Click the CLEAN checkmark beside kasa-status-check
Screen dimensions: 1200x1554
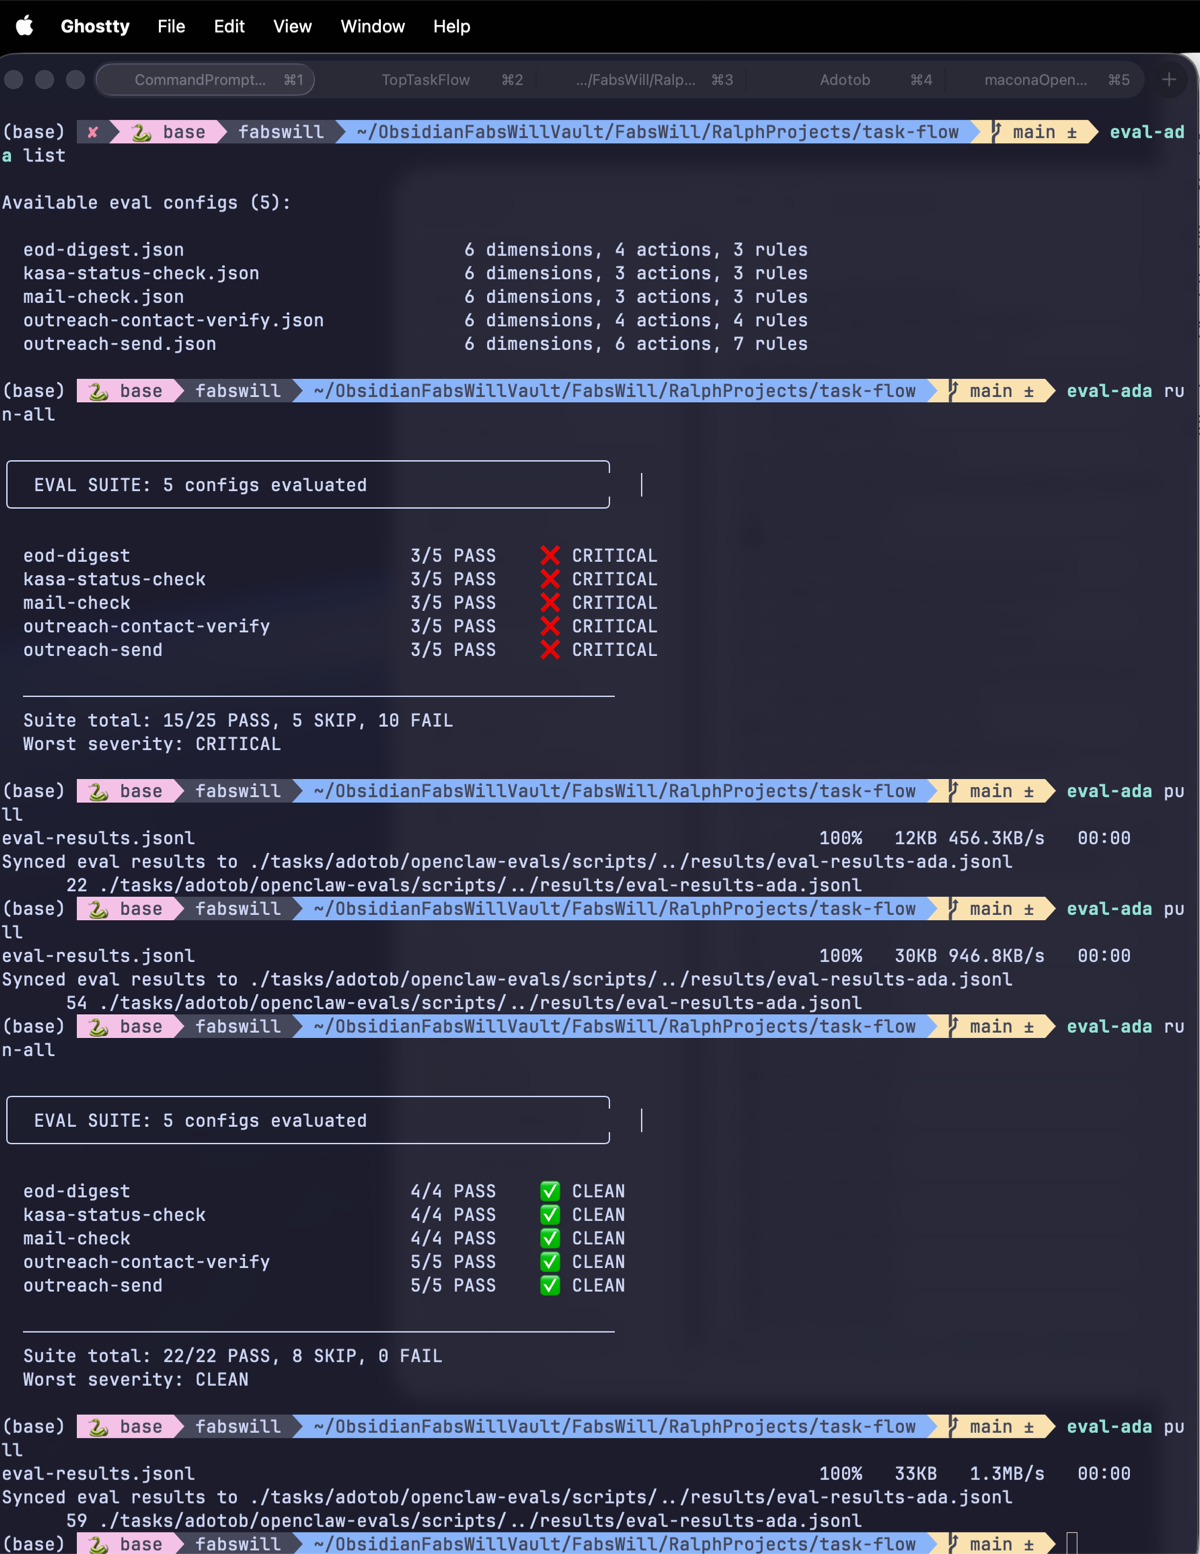550,1214
